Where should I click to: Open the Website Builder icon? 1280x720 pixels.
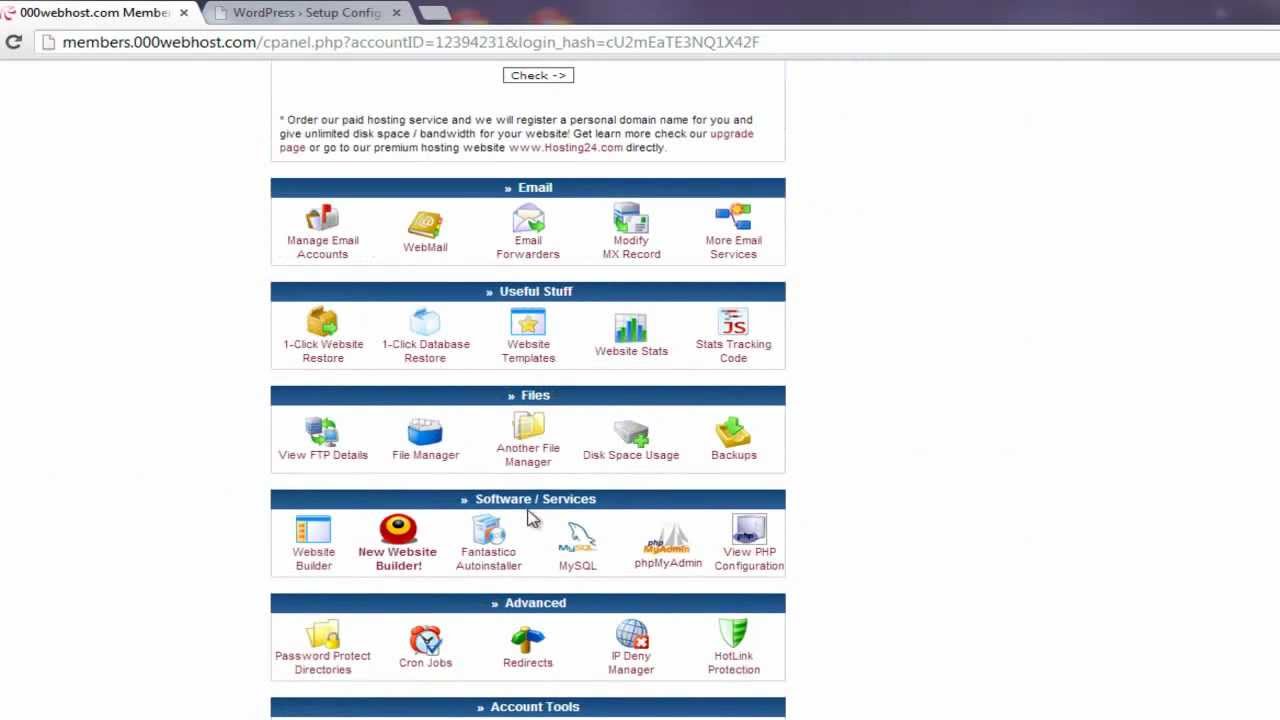[313, 529]
